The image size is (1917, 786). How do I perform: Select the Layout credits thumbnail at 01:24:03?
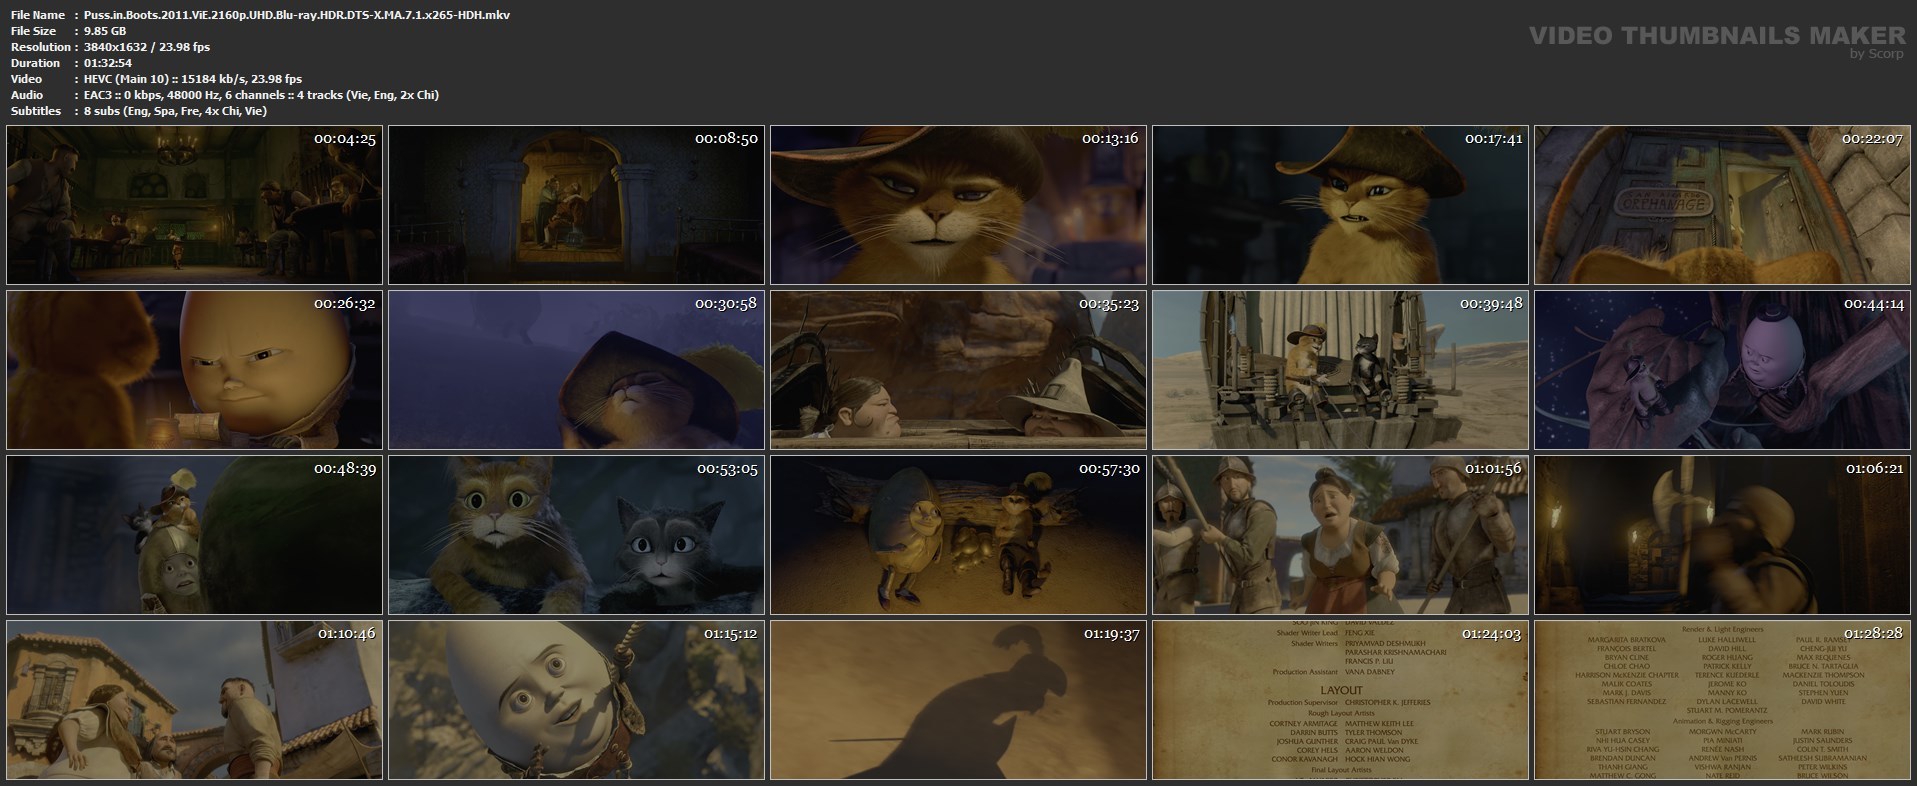[1340, 700]
